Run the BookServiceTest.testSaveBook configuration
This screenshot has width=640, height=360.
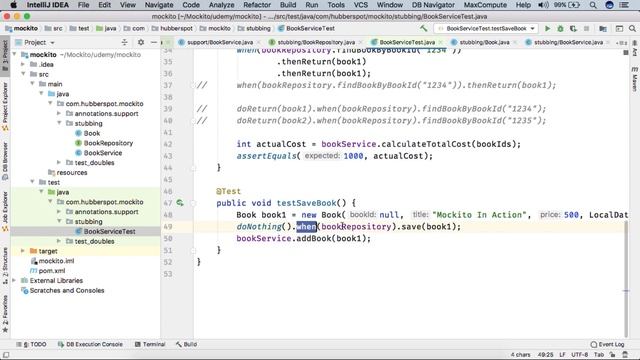(x=547, y=29)
